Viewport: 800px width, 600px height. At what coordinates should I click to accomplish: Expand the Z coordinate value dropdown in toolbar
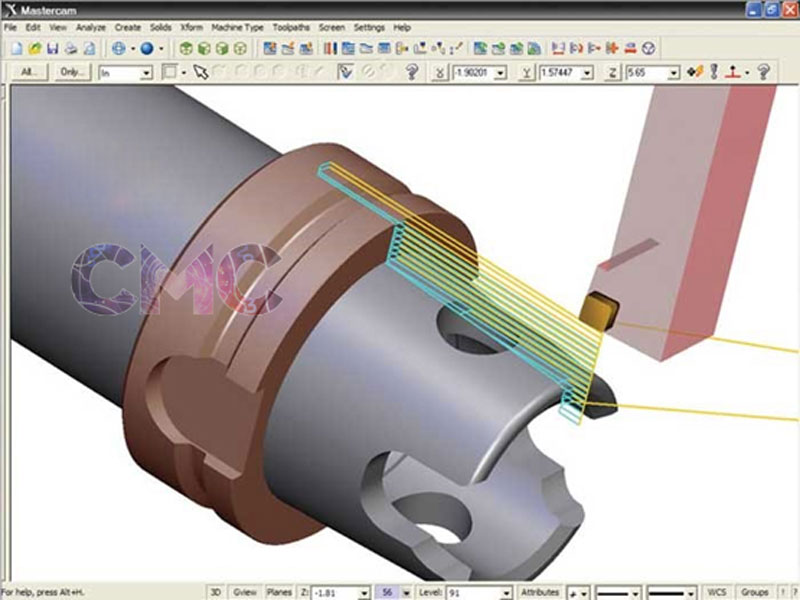673,73
